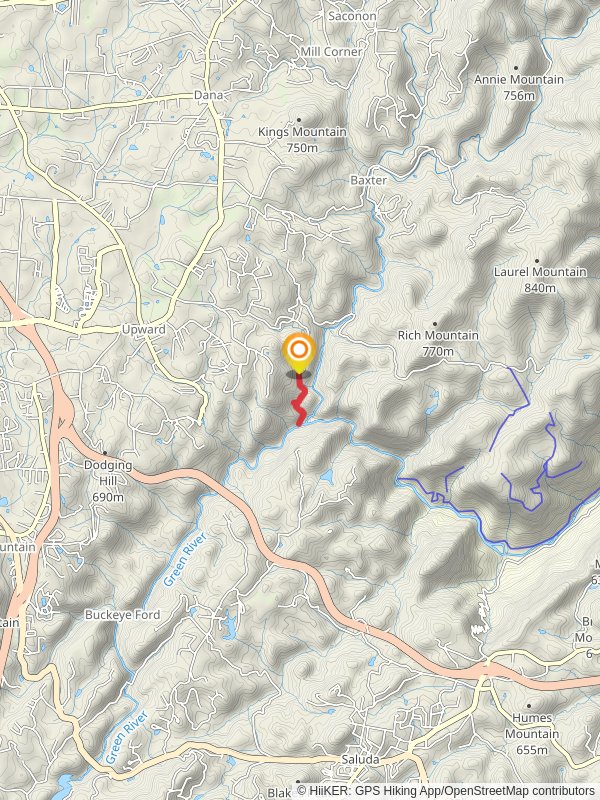Select the Saconon place label
Screen dimensions: 600x800
click(x=352, y=16)
